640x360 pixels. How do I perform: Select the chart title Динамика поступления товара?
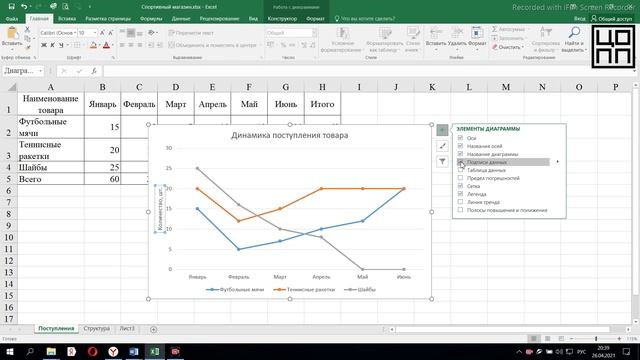click(289, 135)
